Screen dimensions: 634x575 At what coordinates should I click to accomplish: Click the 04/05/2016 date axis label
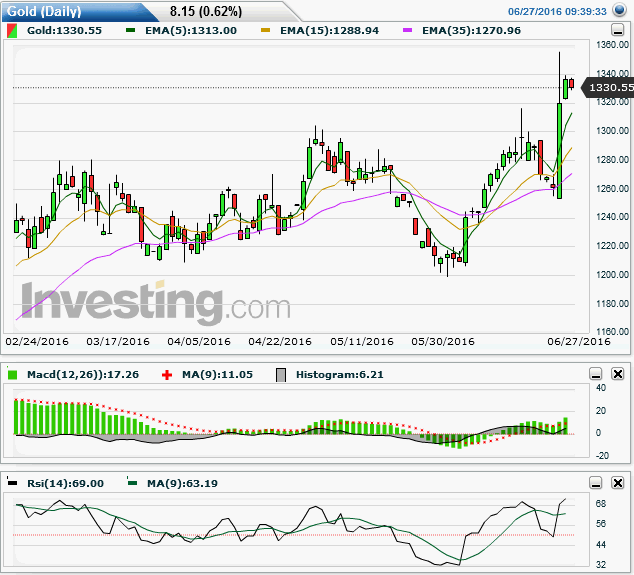coord(199,342)
